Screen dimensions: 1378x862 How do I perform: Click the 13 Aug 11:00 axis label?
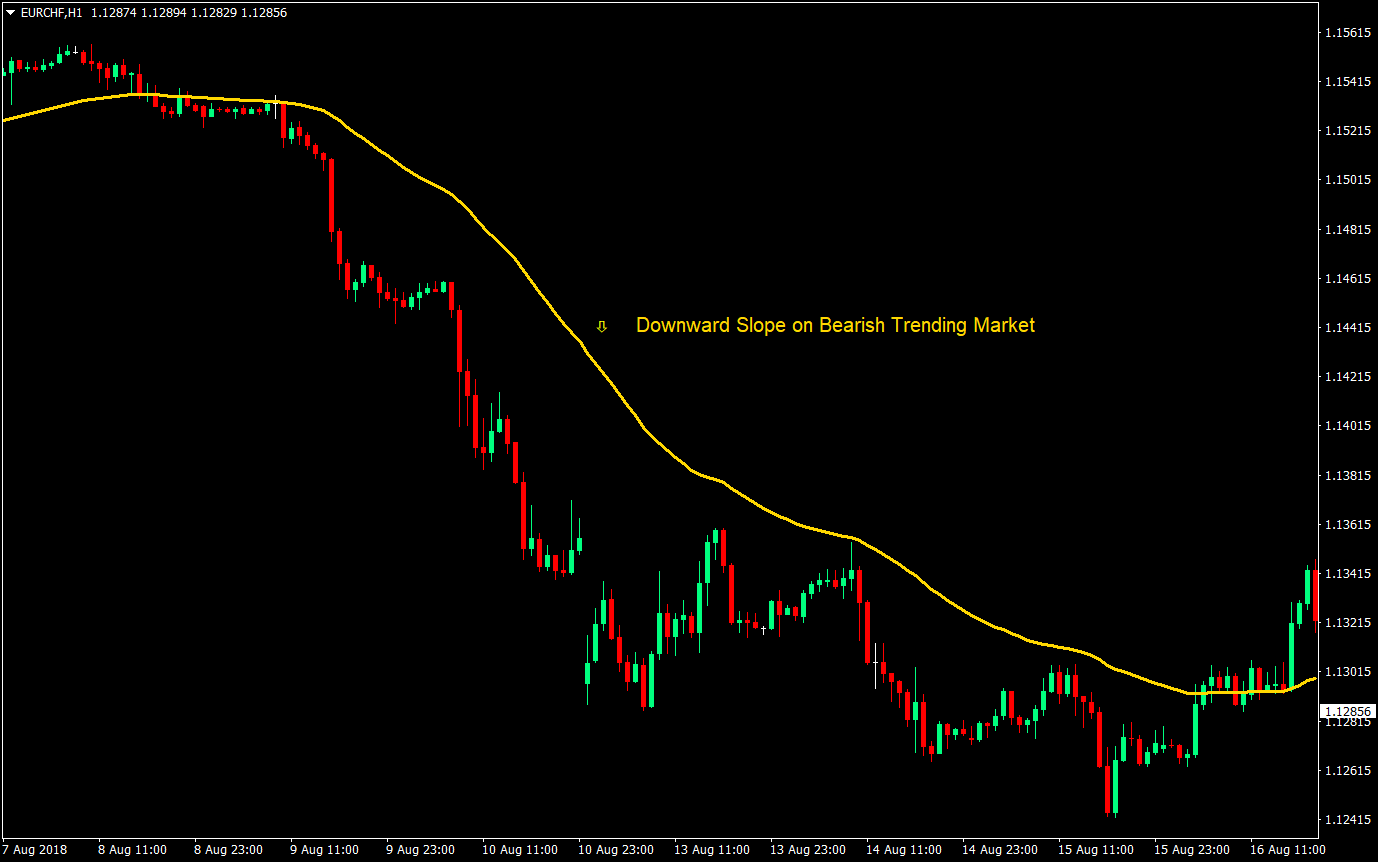click(711, 849)
